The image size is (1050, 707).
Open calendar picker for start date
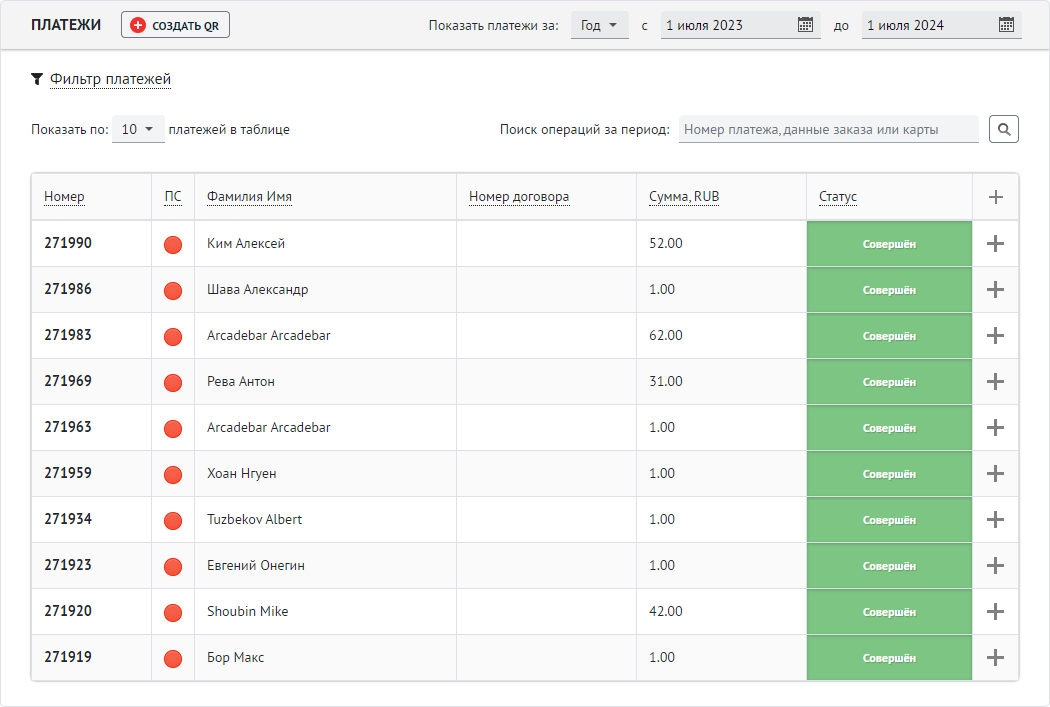coord(806,25)
